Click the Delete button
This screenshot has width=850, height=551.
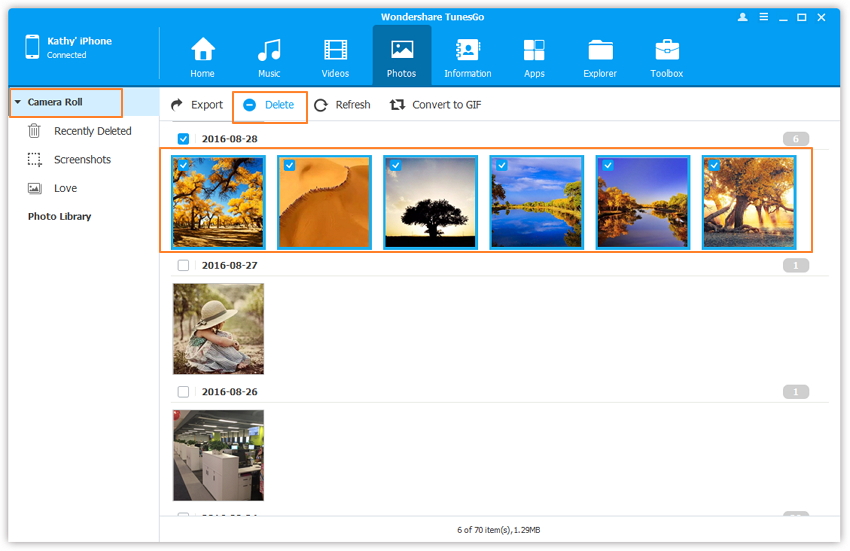coord(270,105)
